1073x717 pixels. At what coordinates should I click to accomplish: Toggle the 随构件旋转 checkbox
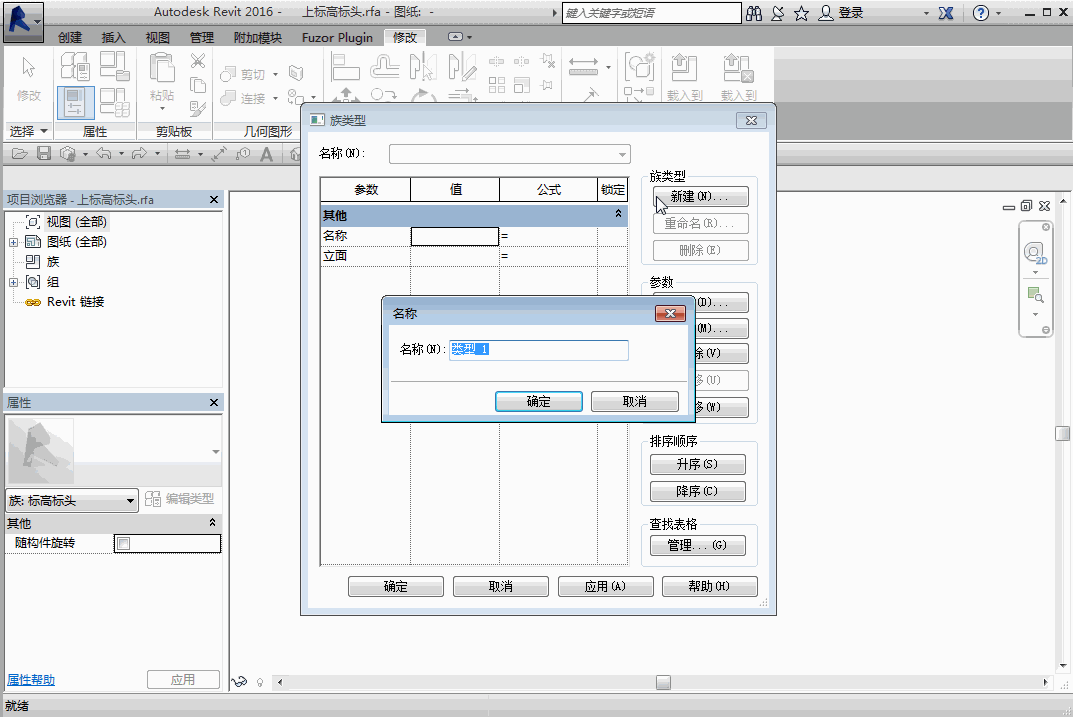124,544
